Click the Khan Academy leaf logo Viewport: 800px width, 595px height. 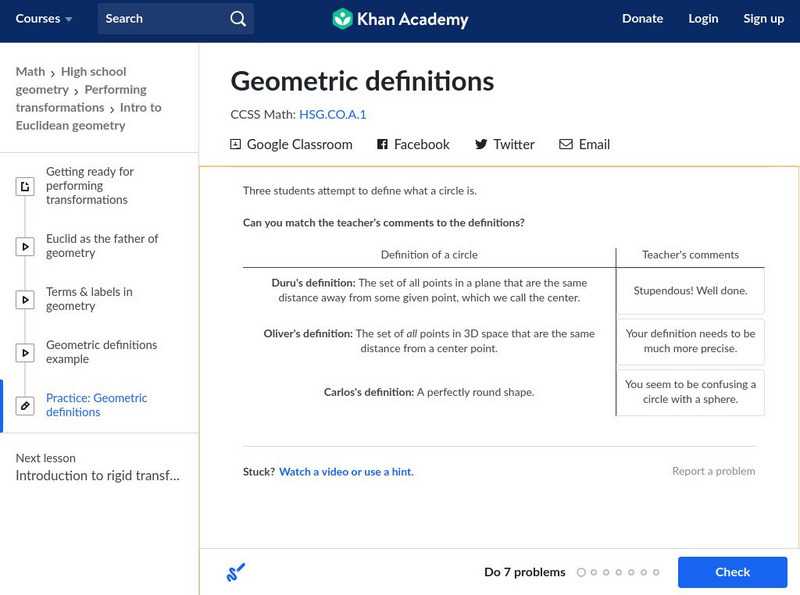(x=345, y=18)
